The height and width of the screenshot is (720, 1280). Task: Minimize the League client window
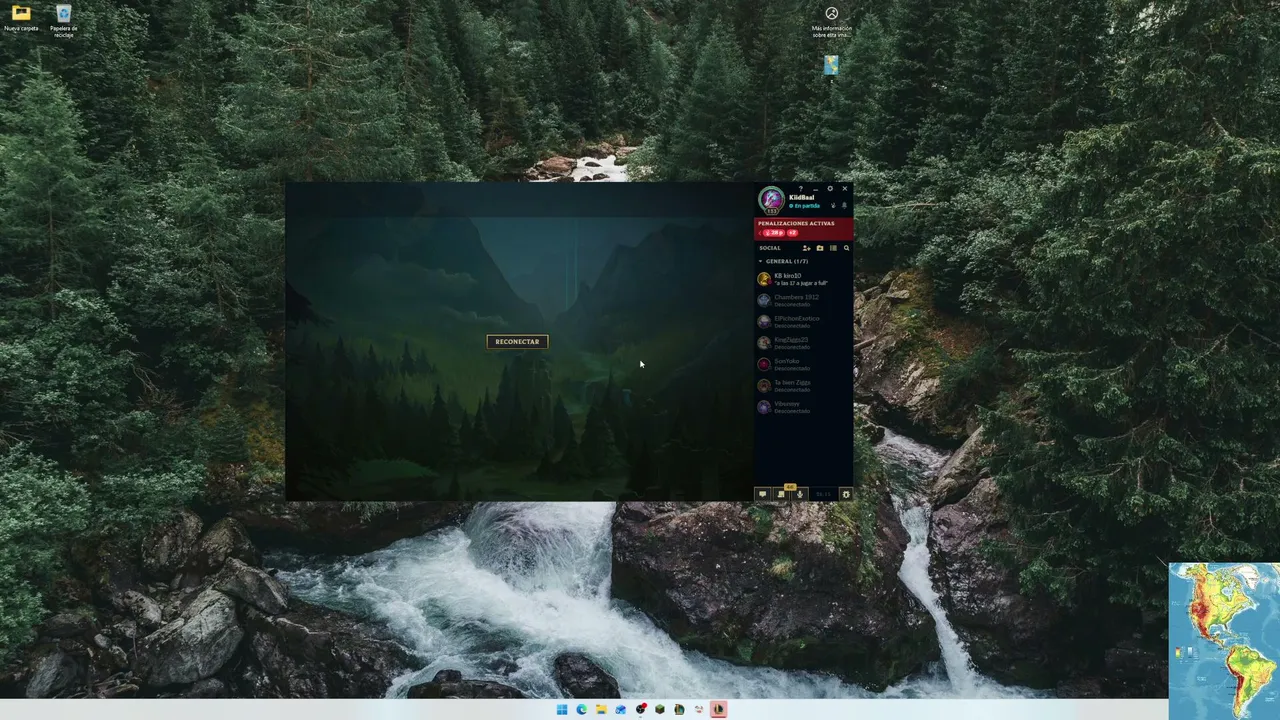pos(815,188)
